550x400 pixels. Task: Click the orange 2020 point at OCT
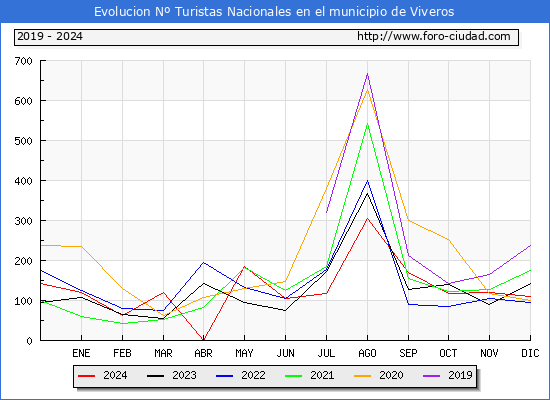point(448,240)
